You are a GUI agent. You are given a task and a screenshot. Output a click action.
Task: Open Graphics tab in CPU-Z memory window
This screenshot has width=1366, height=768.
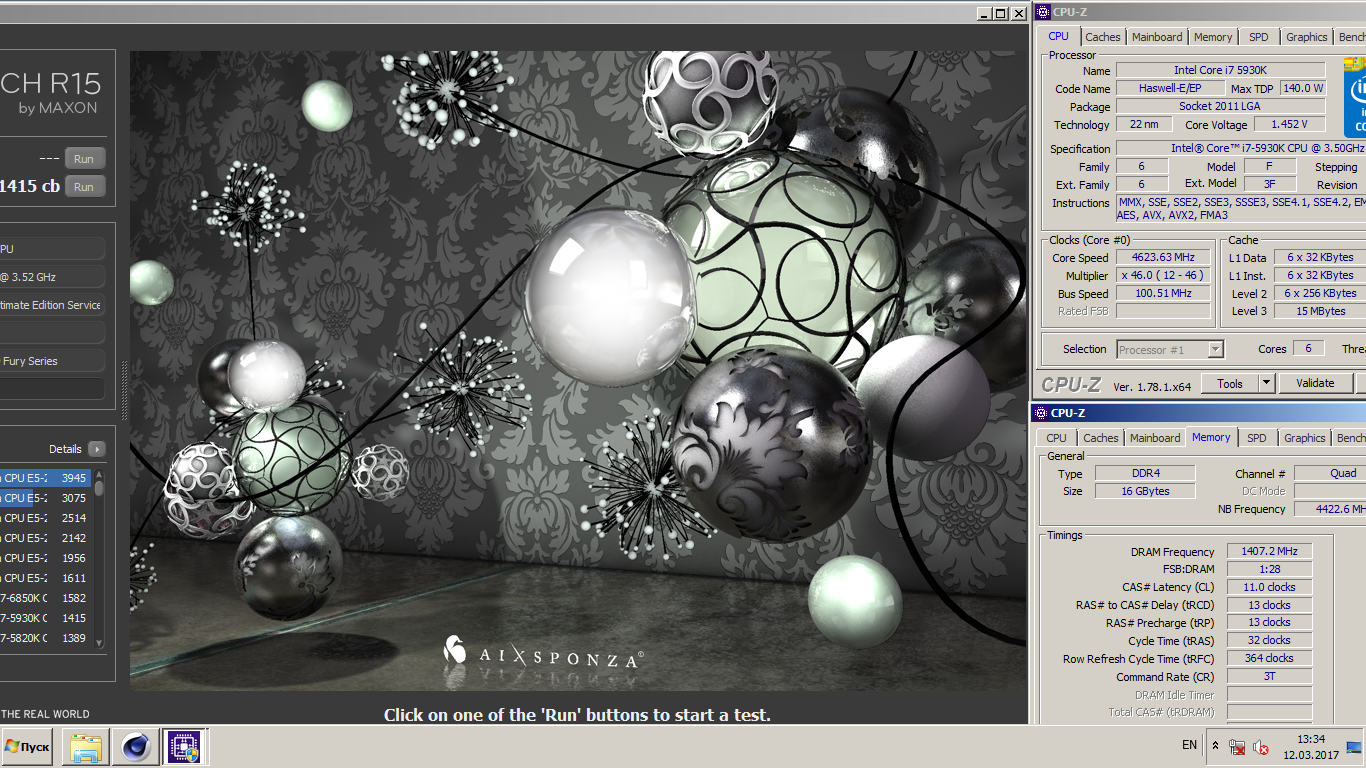1304,438
